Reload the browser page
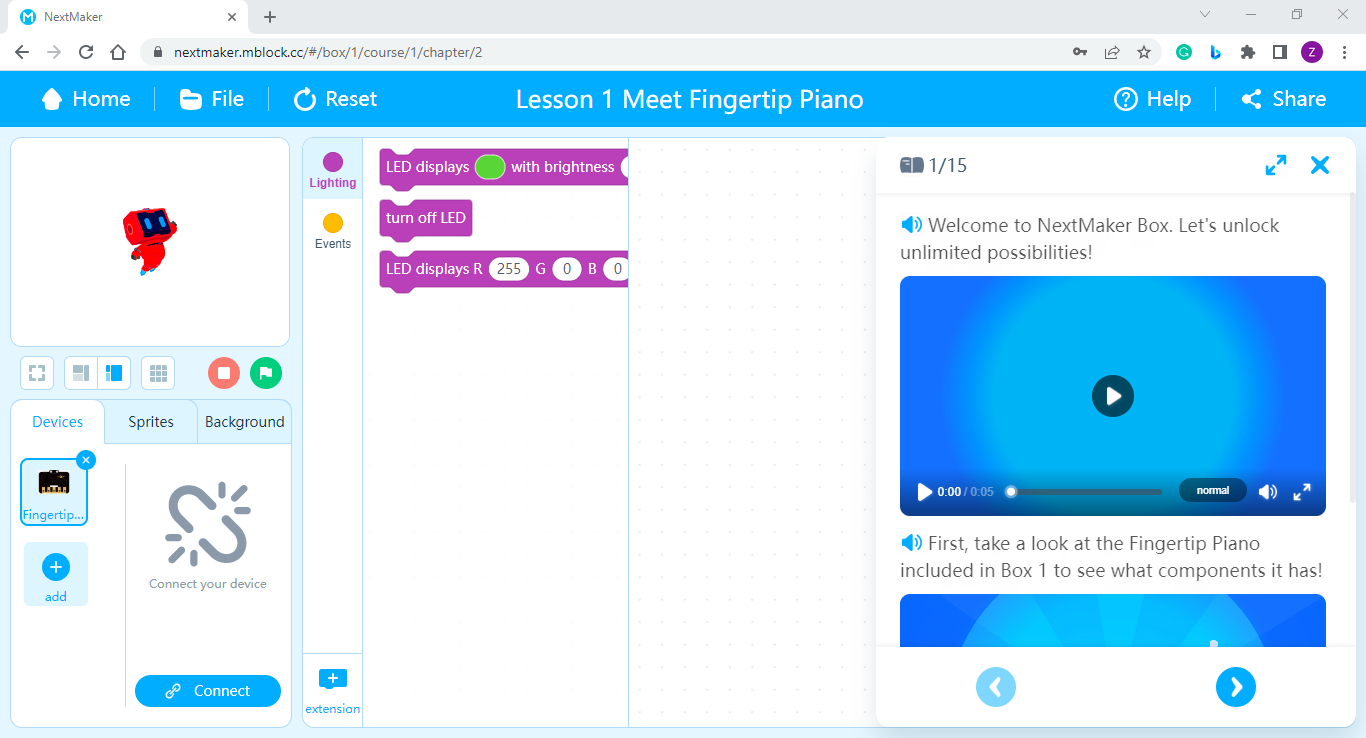Viewport: 1366px width, 738px height. [x=86, y=52]
